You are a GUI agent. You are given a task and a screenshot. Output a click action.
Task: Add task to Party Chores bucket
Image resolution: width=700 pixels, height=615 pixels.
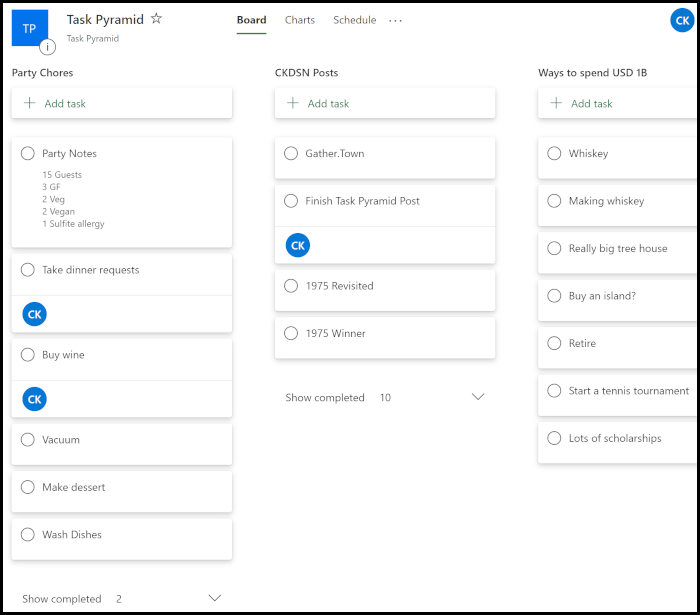(x=121, y=103)
